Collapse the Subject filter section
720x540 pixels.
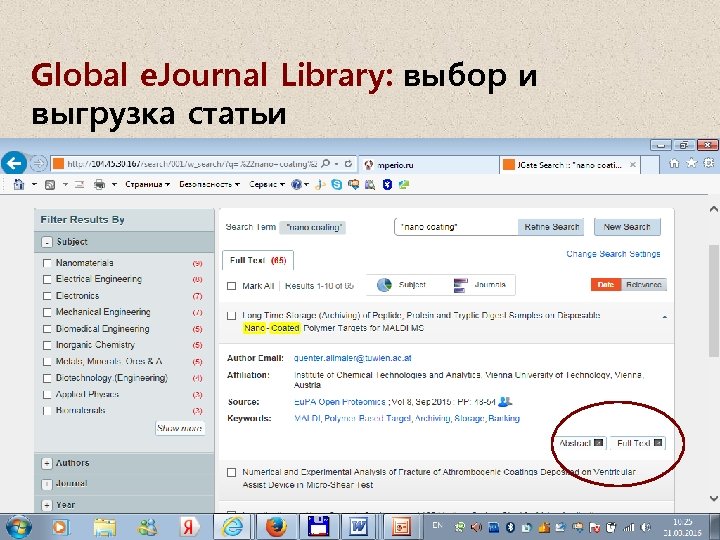pos(47,242)
